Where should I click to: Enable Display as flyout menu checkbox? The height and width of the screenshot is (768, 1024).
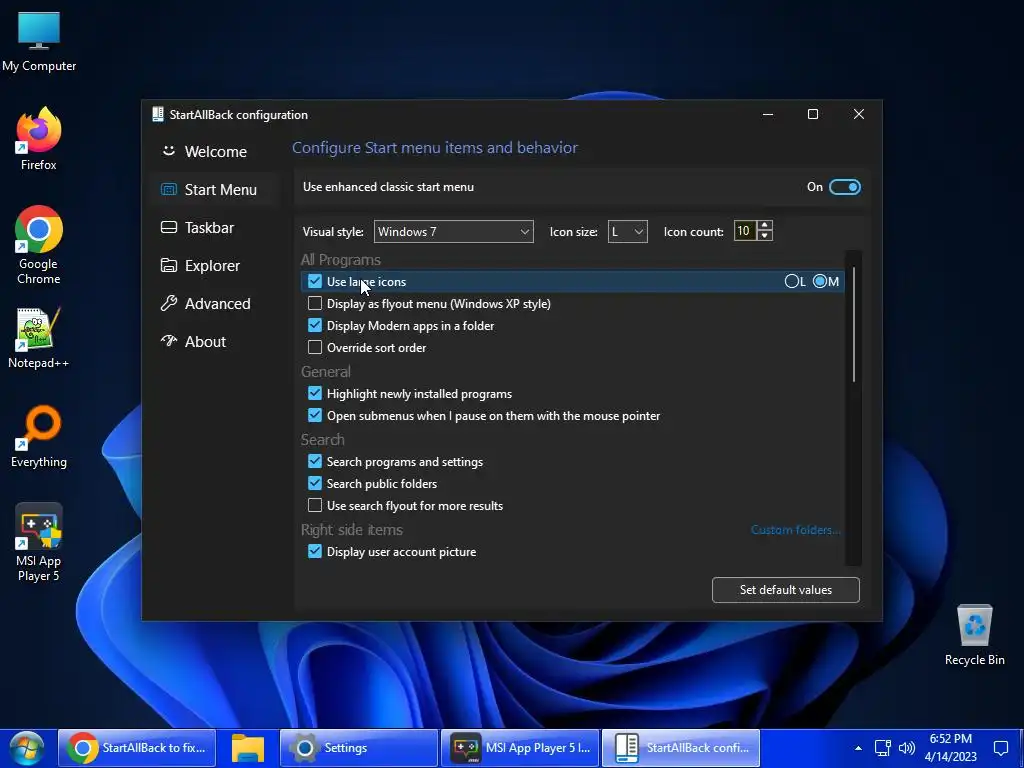(315, 304)
